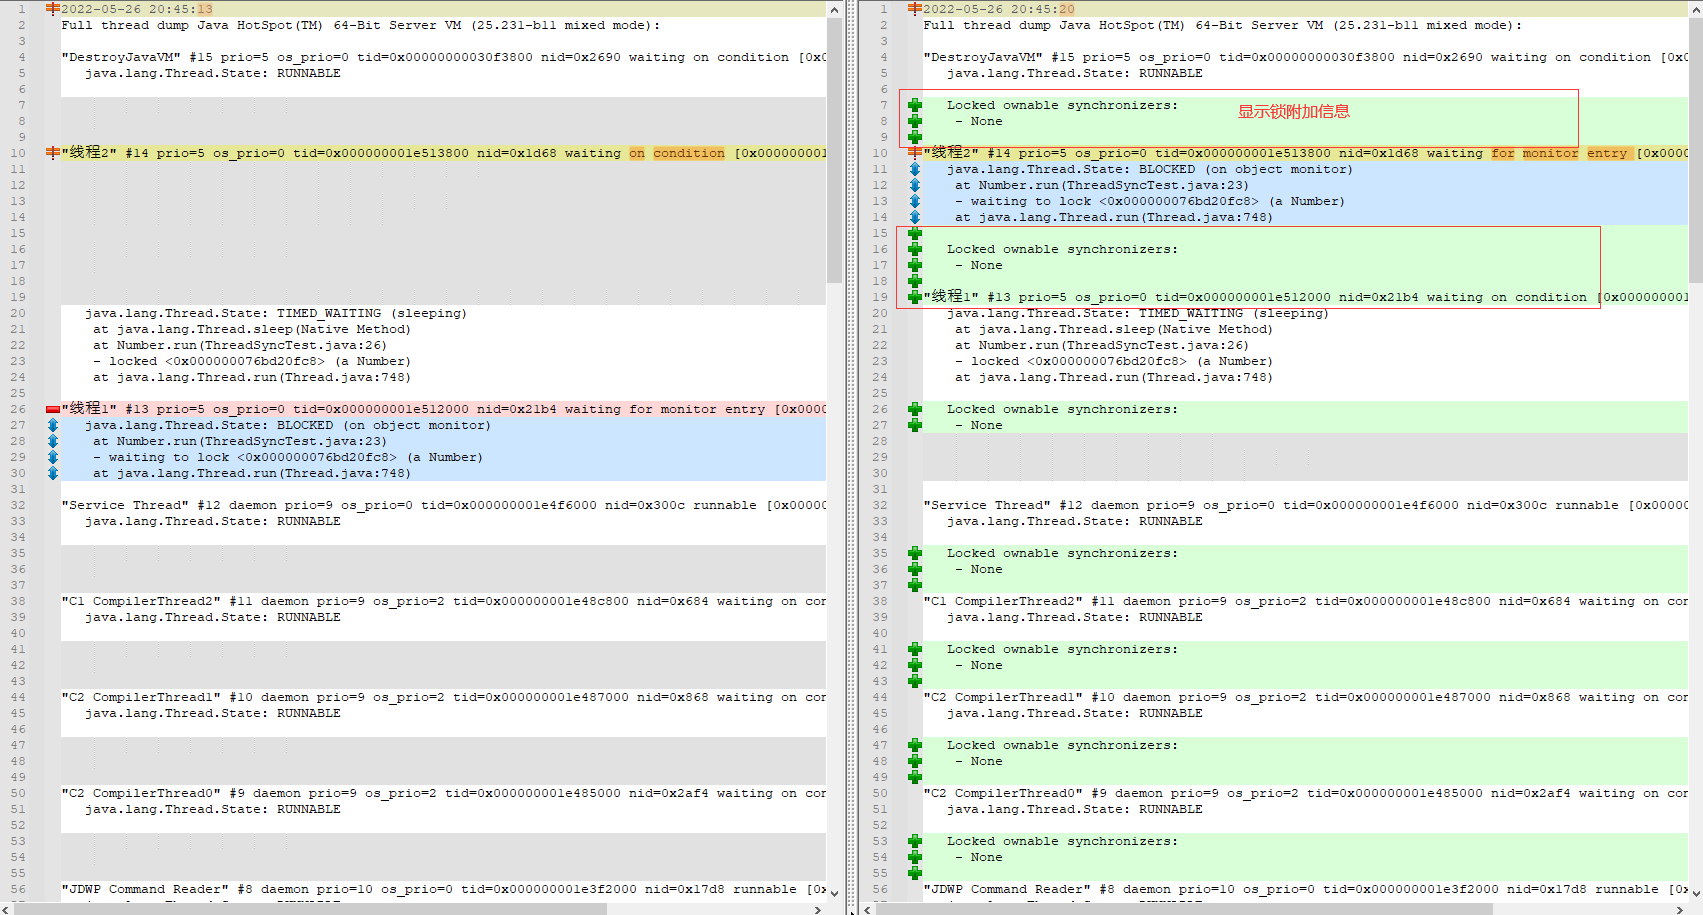Click the timestamp 2022-05-26 20:45:13 in left pane
Image resolution: width=1703 pixels, height=915 pixels.
click(x=137, y=9)
